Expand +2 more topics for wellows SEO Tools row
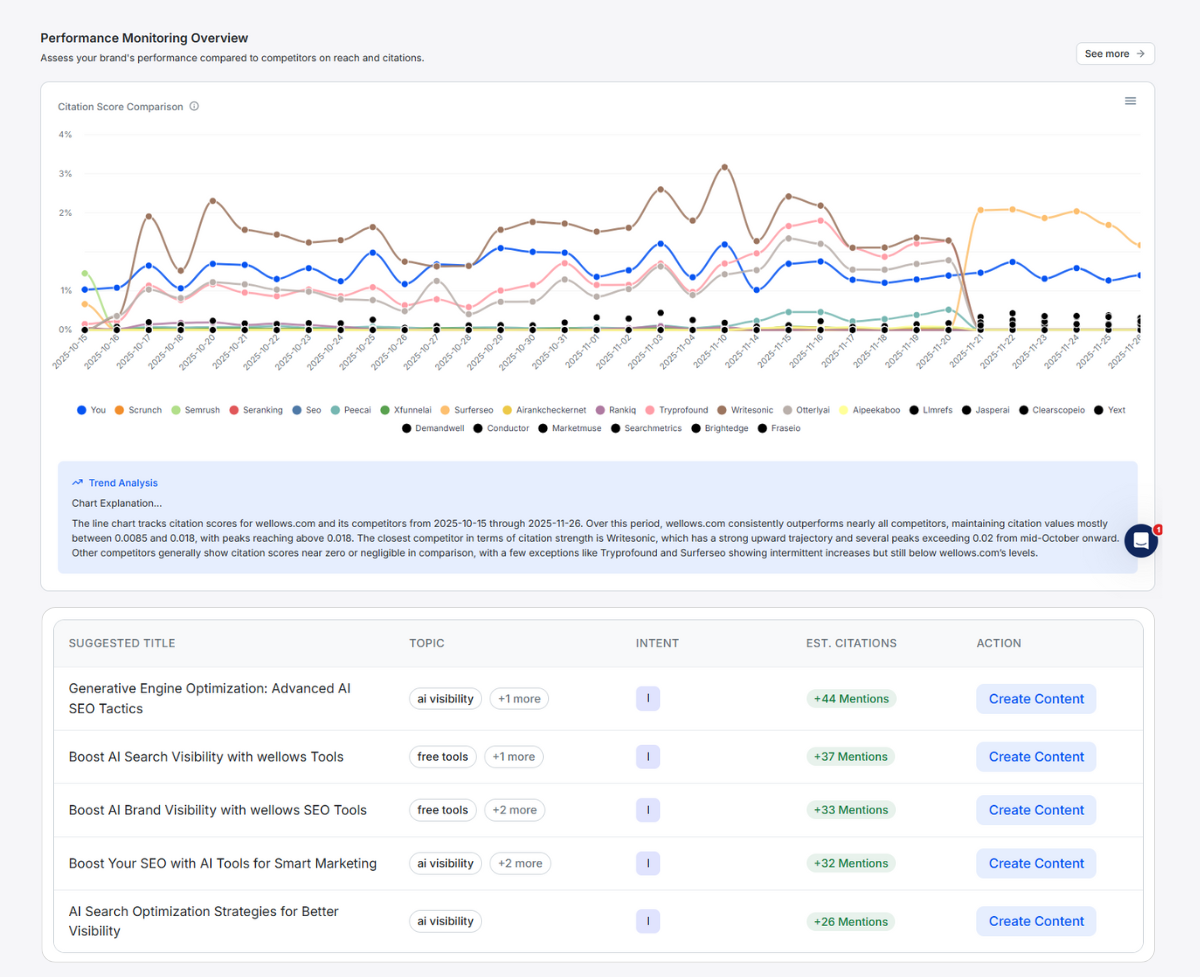The width and height of the screenshot is (1200, 977). [514, 810]
